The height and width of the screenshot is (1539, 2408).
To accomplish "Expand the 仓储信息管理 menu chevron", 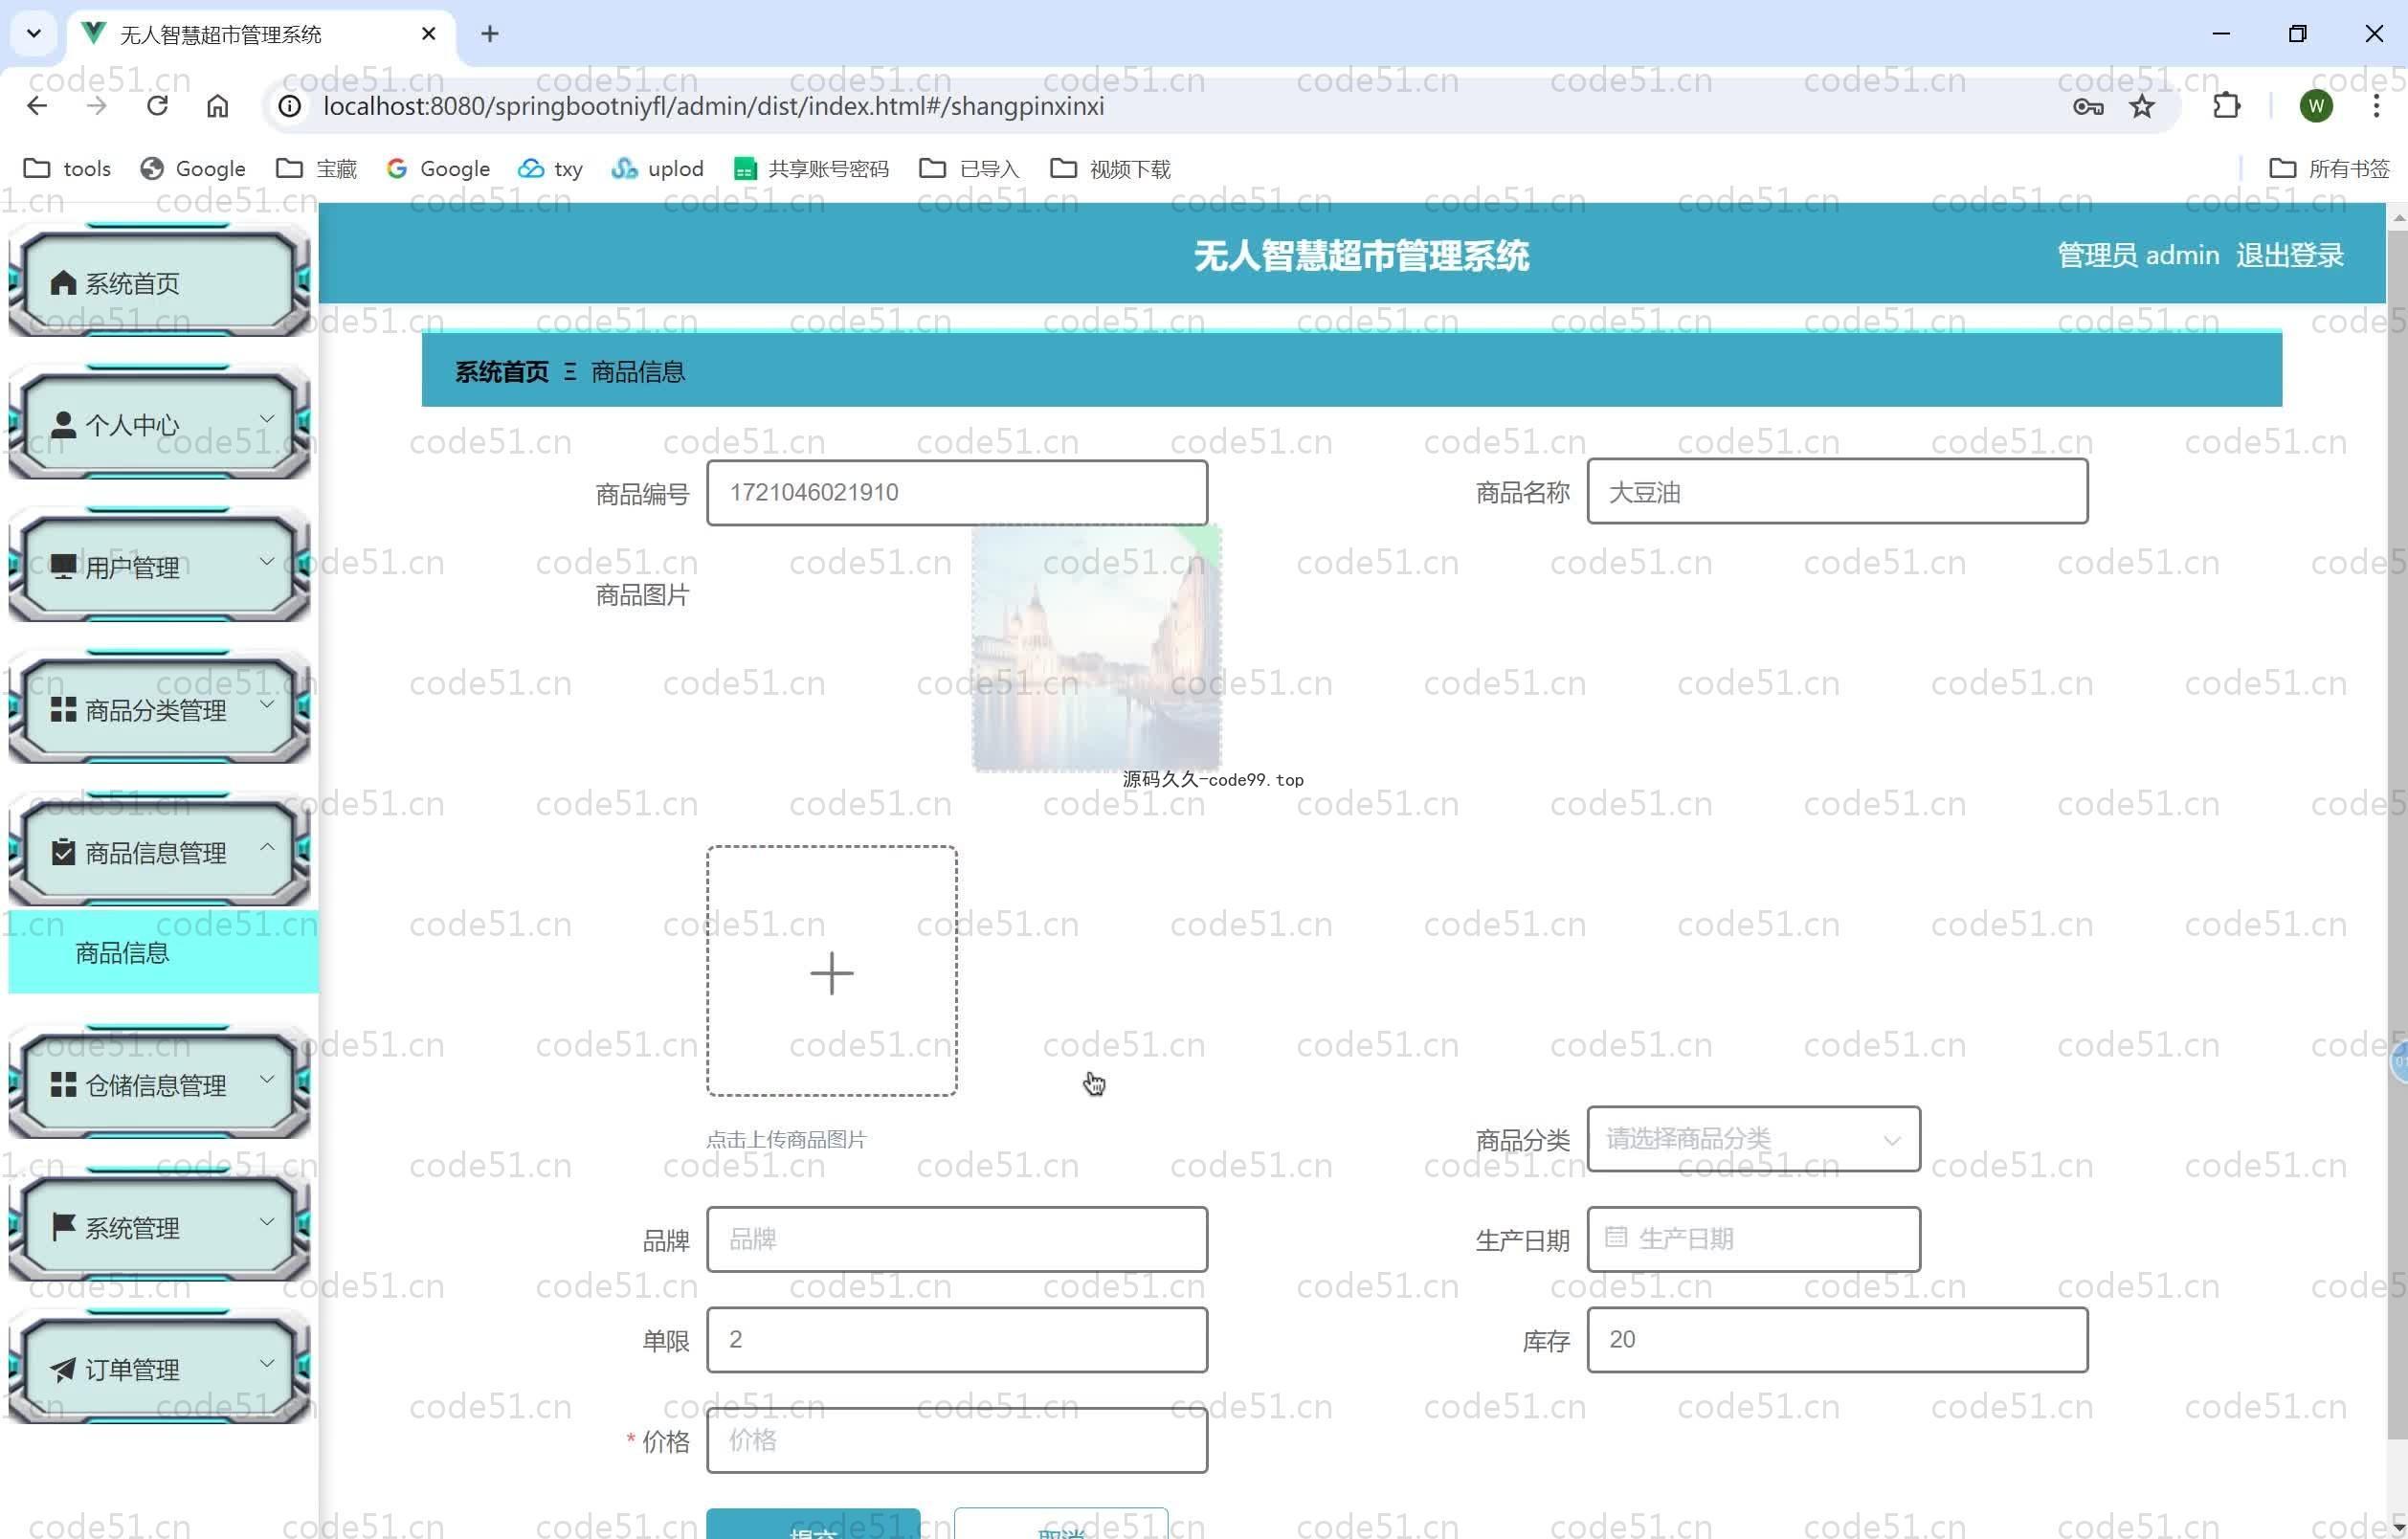I will coord(267,1079).
